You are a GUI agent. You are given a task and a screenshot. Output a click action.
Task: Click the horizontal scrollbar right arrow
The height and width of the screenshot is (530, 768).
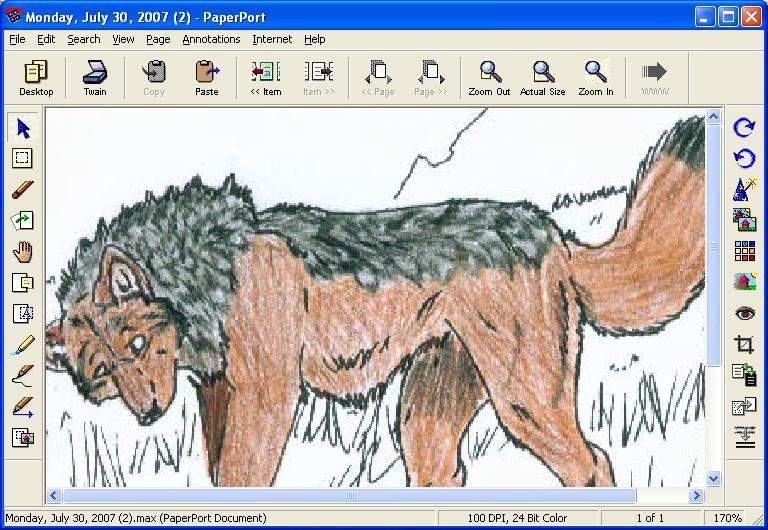pos(696,496)
